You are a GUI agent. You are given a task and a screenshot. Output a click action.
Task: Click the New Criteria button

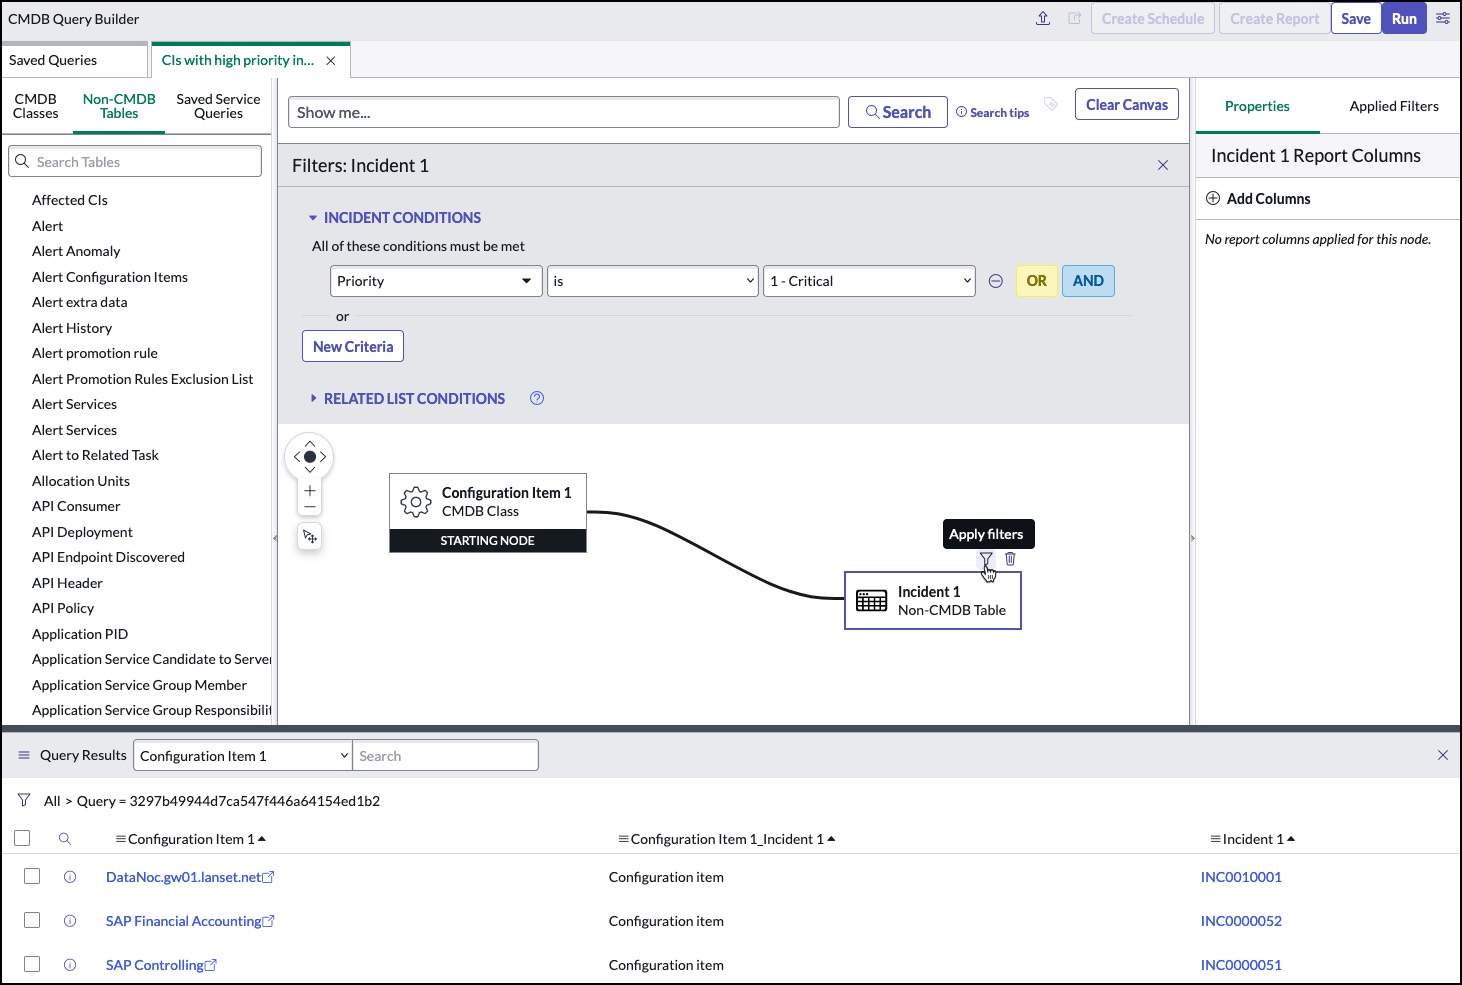point(352,345)
